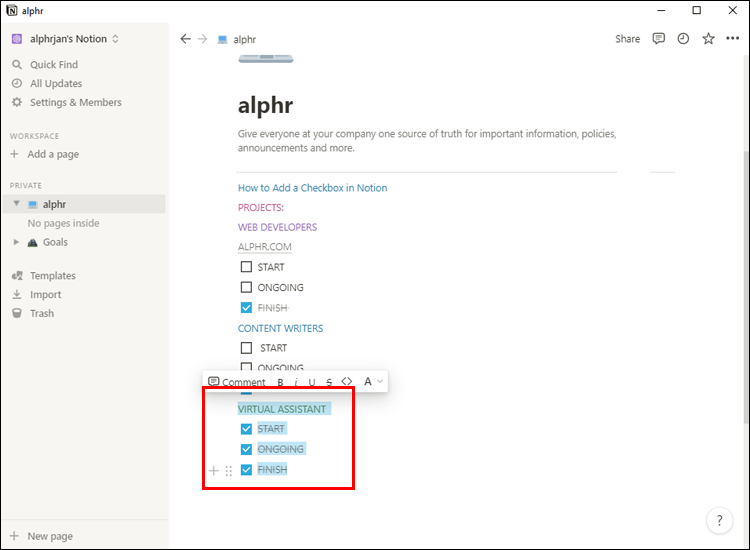Star the page as favorite

pos(708,39)
